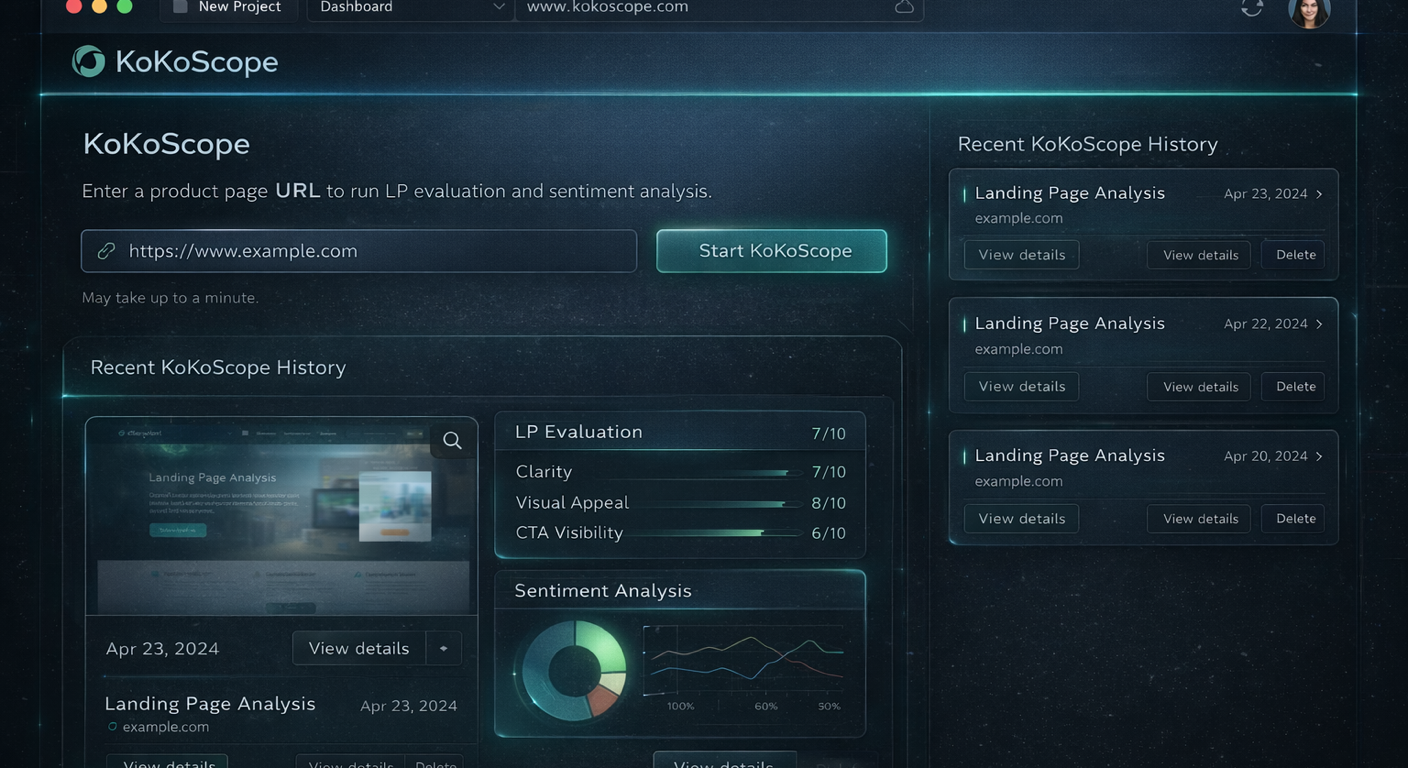The width and height of the screenshot is (1408, 768).
Task: Click the magnifier icon on the screenshot preview
Action: [452, 440]
